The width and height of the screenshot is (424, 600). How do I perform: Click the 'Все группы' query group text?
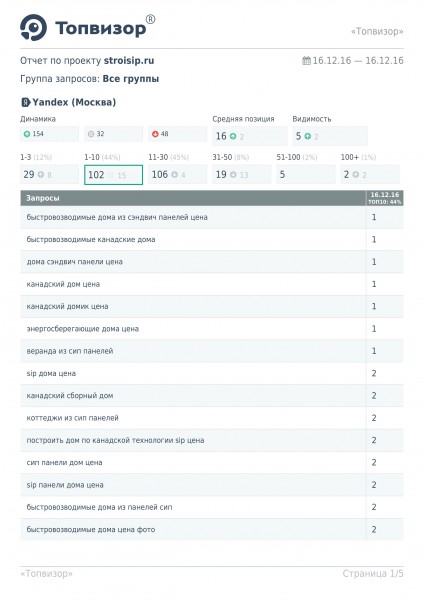coord(131,79)
